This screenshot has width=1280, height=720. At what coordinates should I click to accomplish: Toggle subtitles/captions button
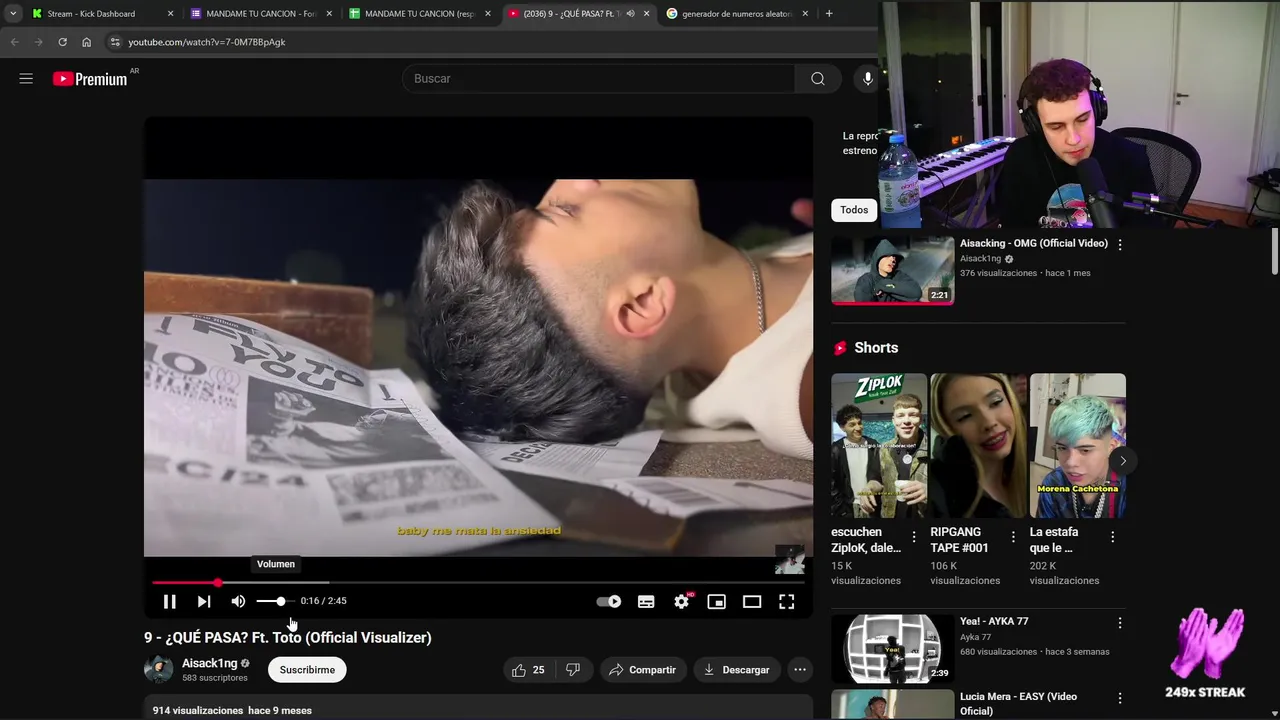(x=646, y=601)
